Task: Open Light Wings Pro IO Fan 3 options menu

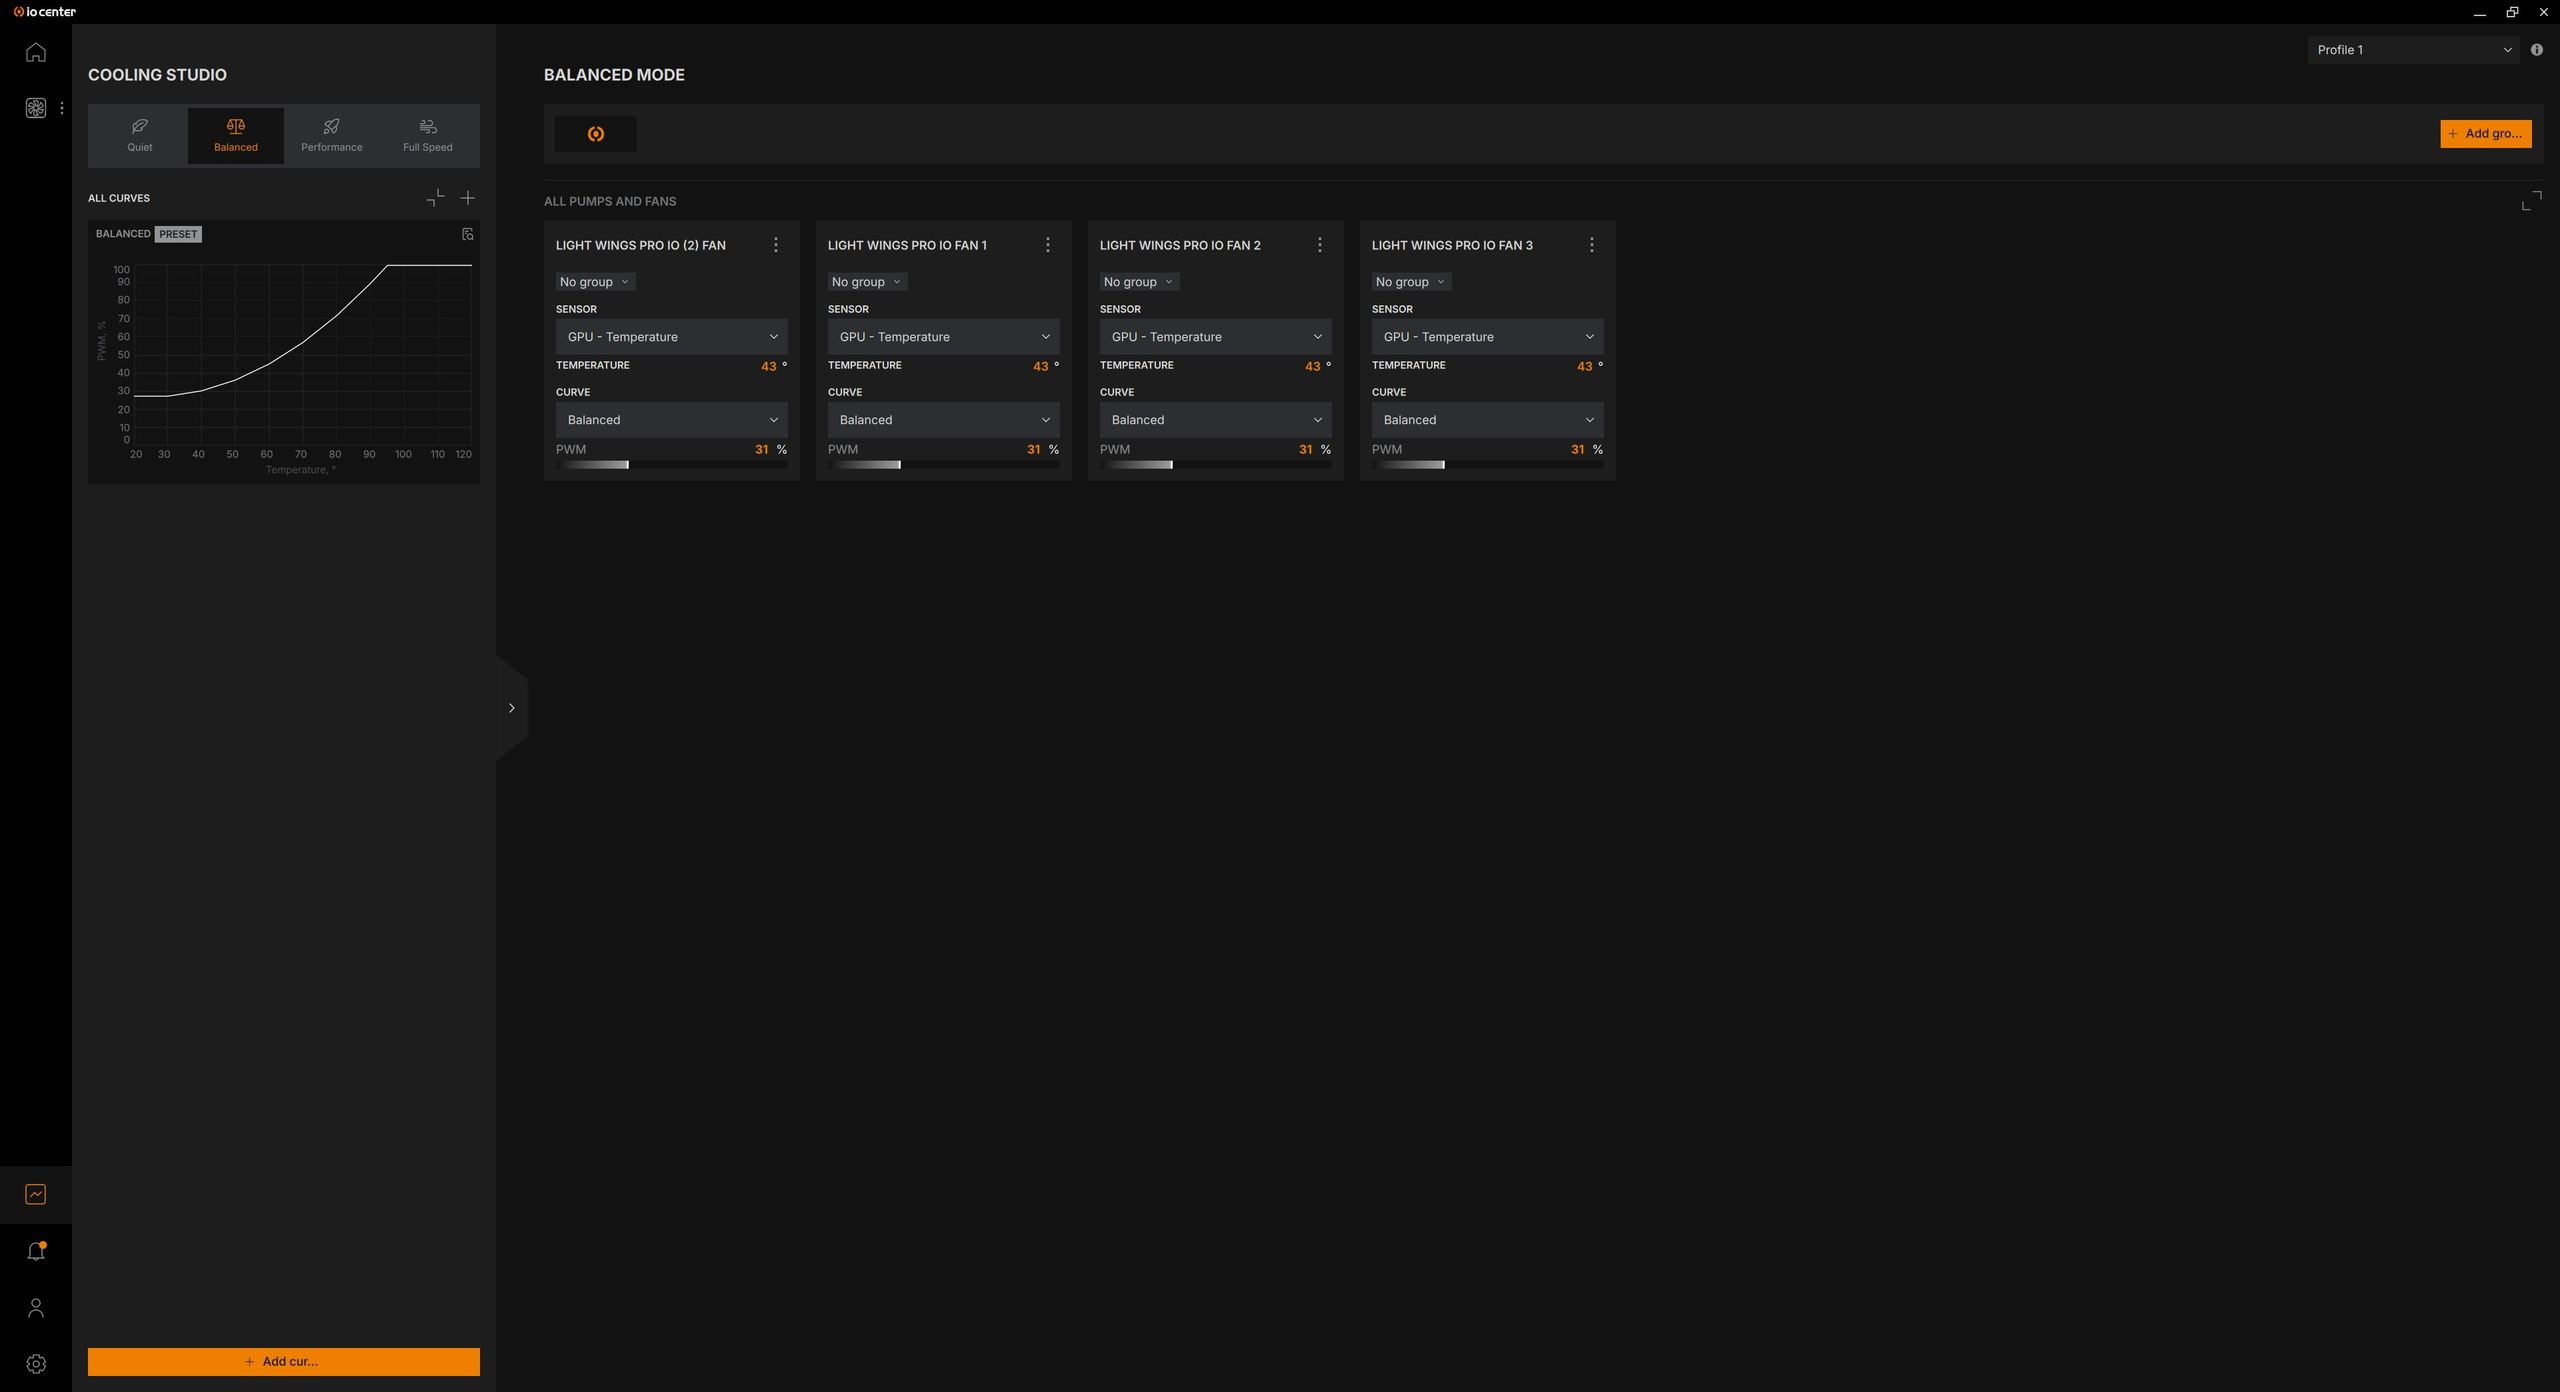Action: [x=1592, y=245]
